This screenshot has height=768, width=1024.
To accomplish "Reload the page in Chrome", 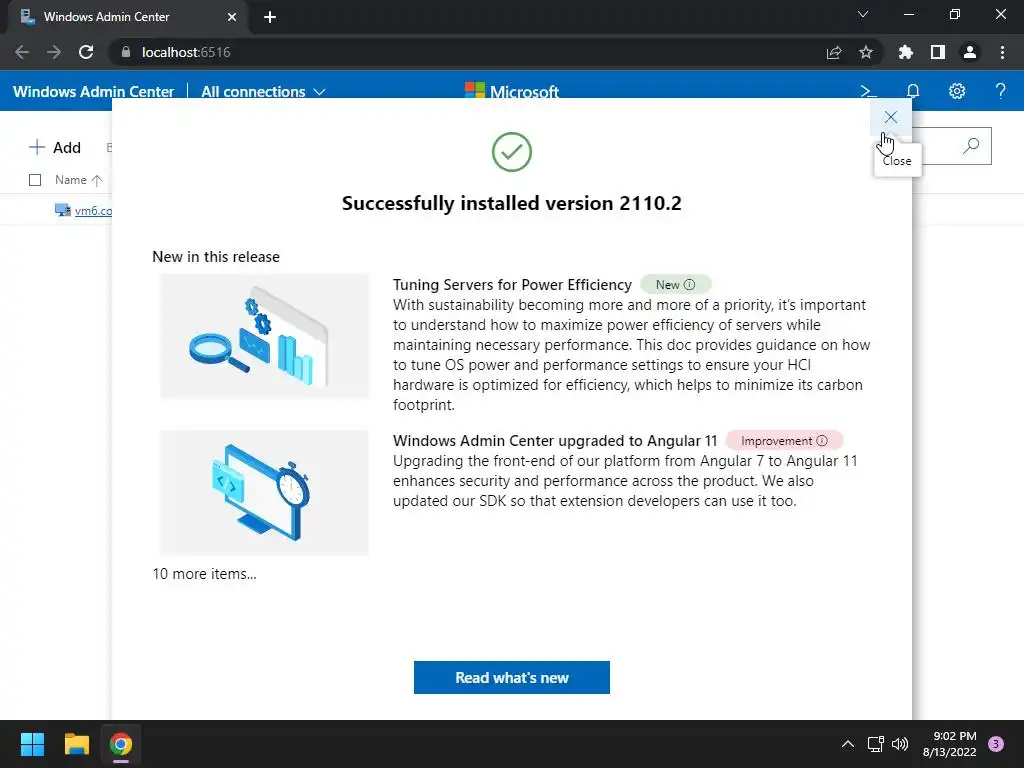I will (x=86, y=52).
